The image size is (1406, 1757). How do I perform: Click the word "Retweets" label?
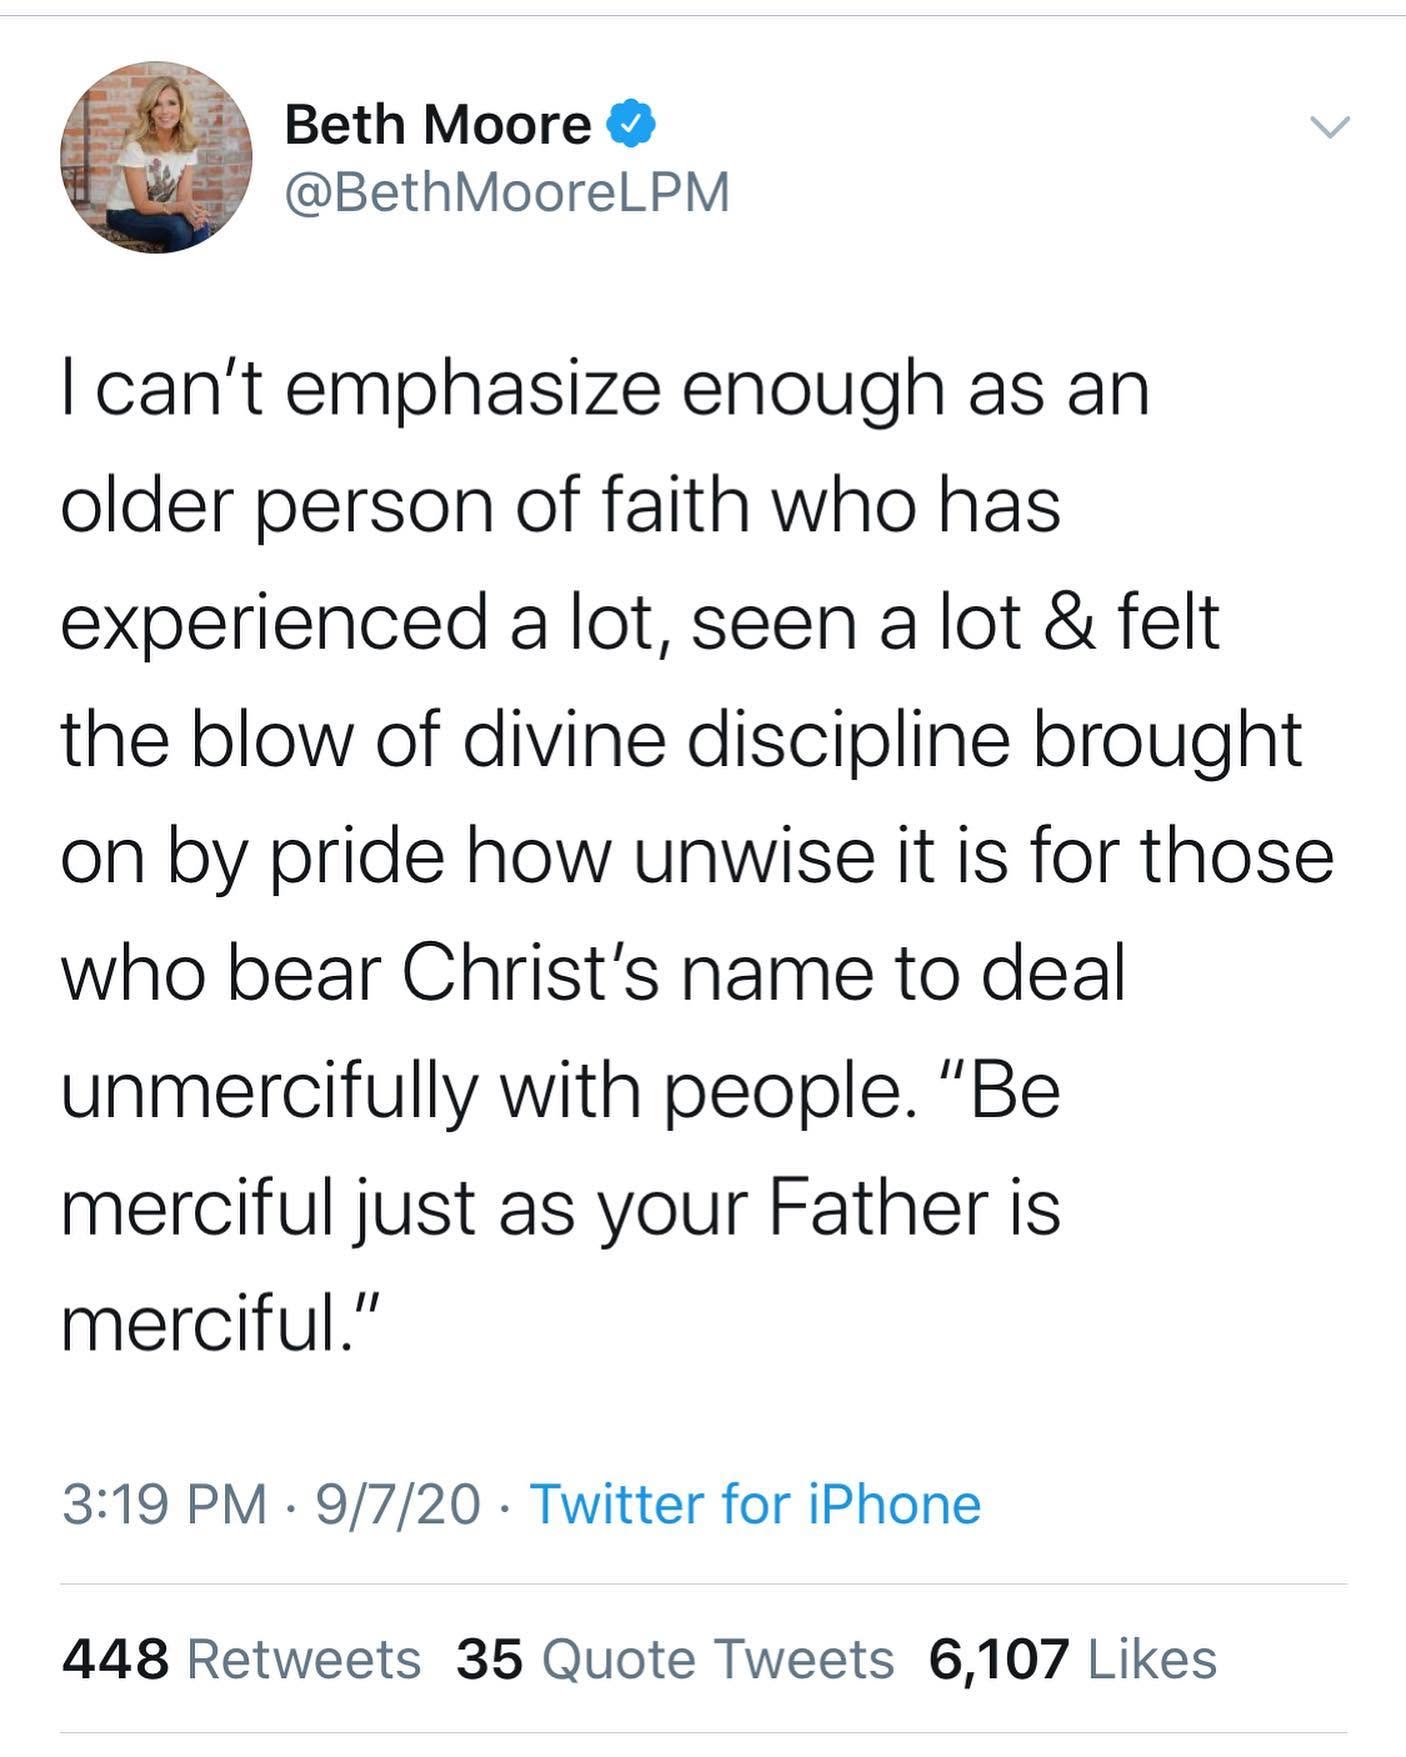[304, 1659]
